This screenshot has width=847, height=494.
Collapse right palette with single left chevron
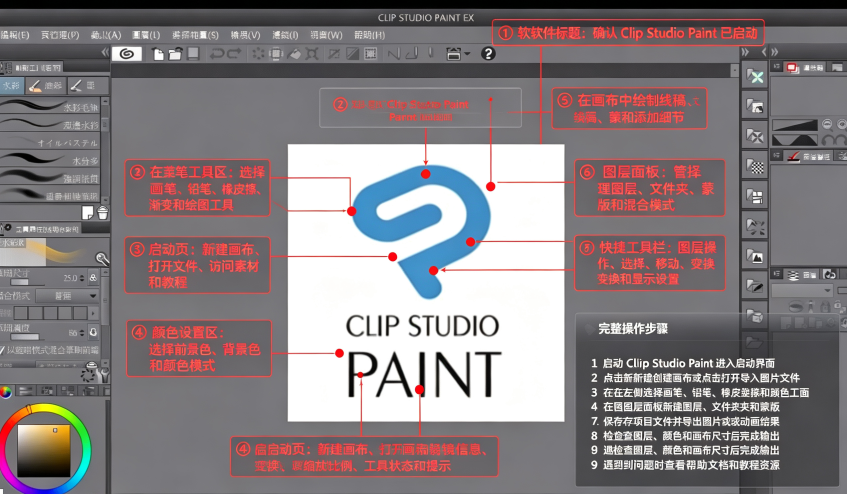[764, 52]
